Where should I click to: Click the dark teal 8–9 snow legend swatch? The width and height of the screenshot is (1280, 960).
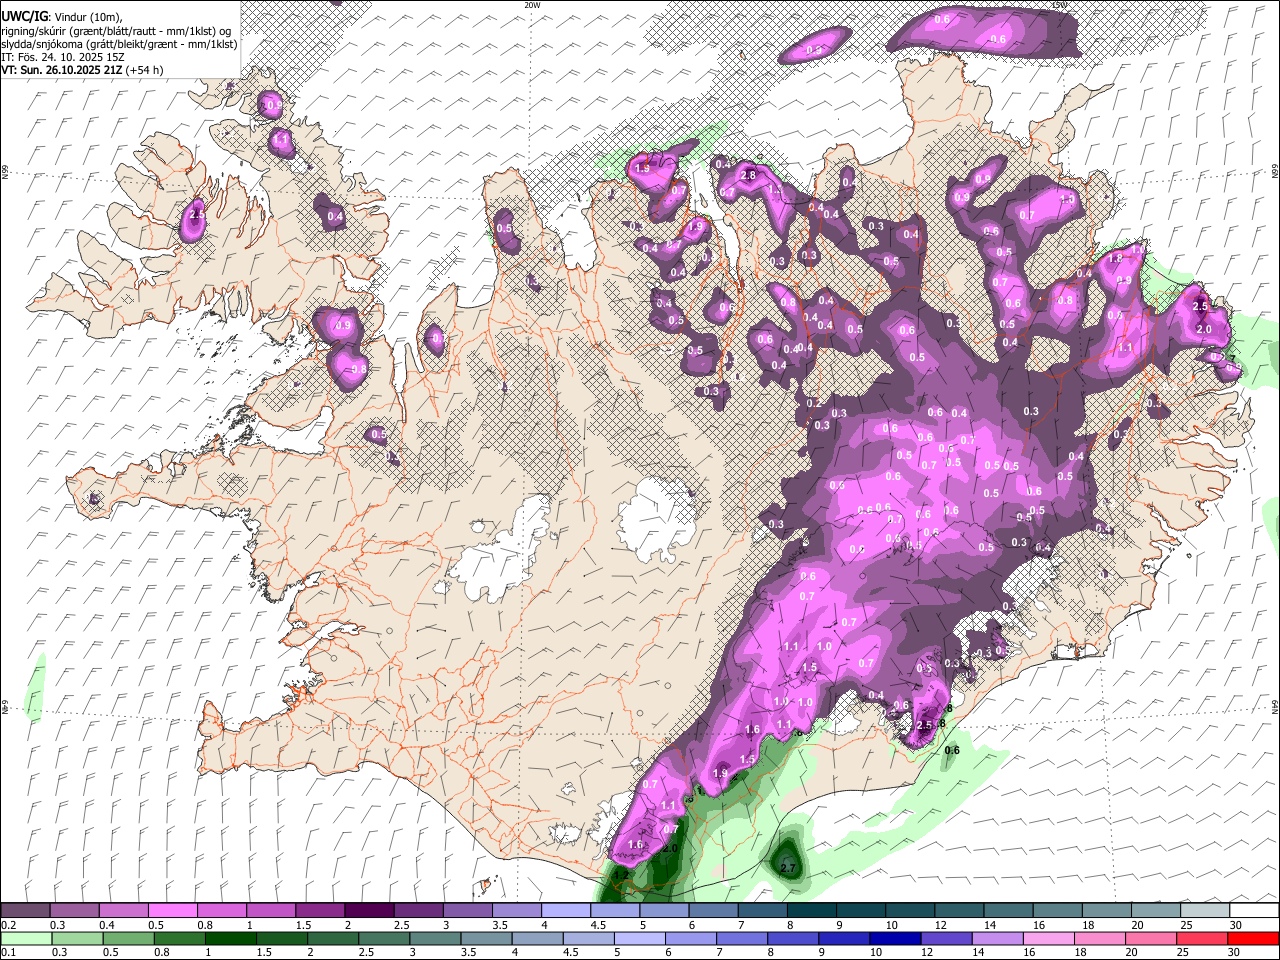812,911
